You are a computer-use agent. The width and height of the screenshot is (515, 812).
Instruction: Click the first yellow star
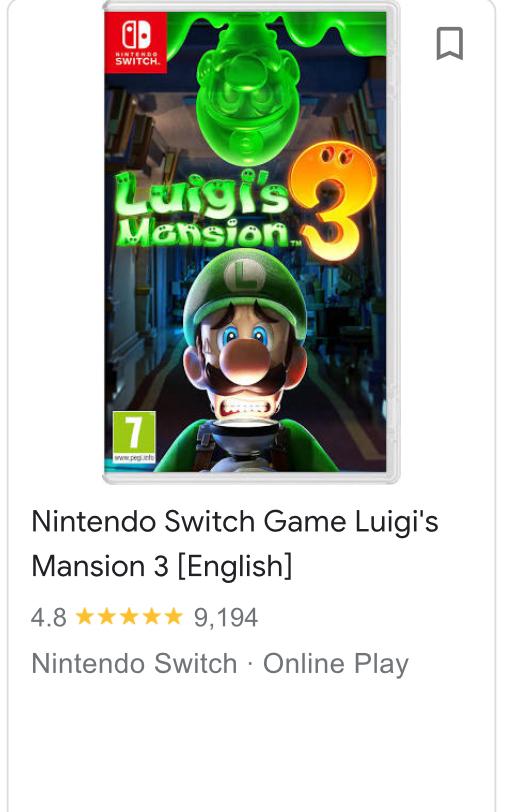click(x=85, y=617)
